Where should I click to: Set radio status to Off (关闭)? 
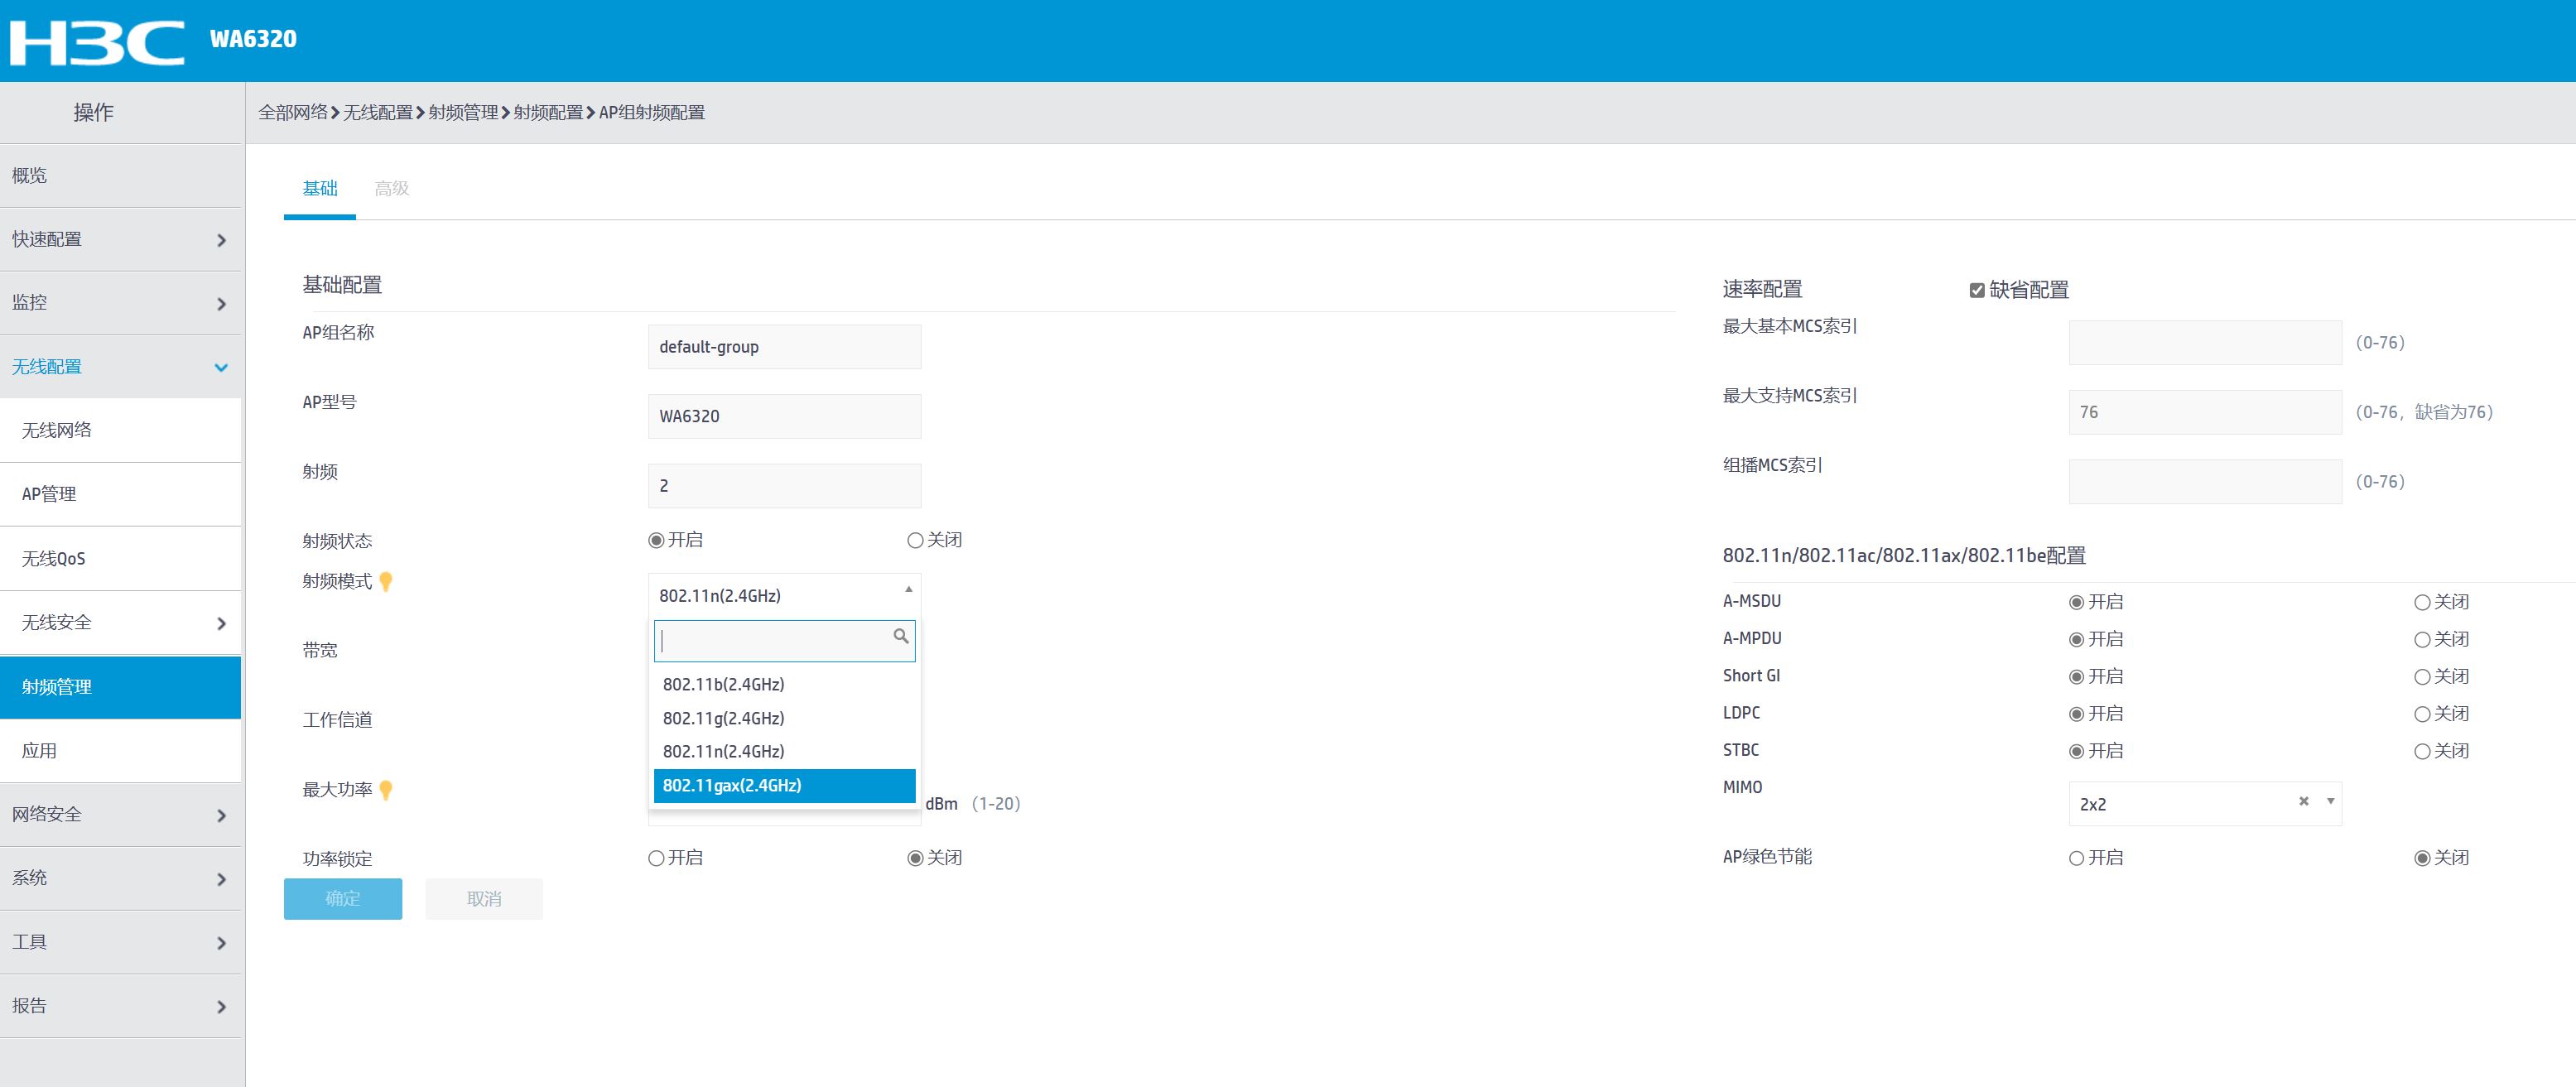pyautogui.click(x=915, y=541)
